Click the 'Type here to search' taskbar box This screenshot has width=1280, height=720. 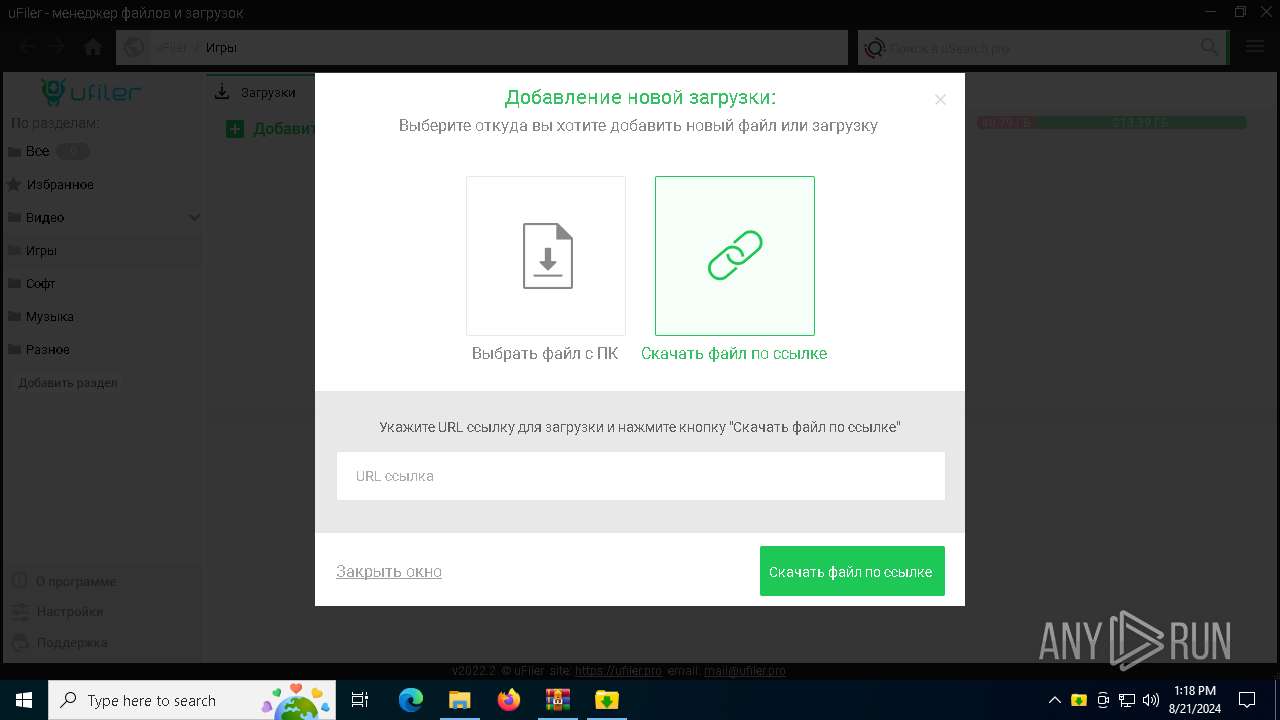pos(194,700)
